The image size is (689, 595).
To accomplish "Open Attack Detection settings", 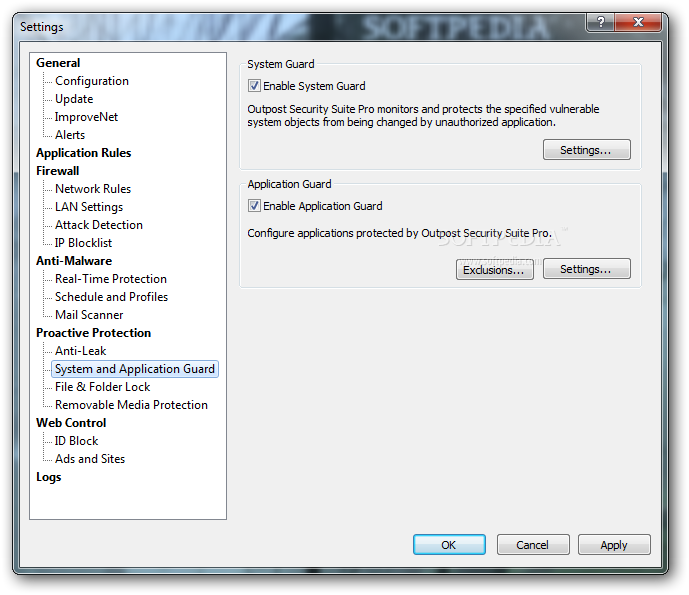I will [99, 225].
